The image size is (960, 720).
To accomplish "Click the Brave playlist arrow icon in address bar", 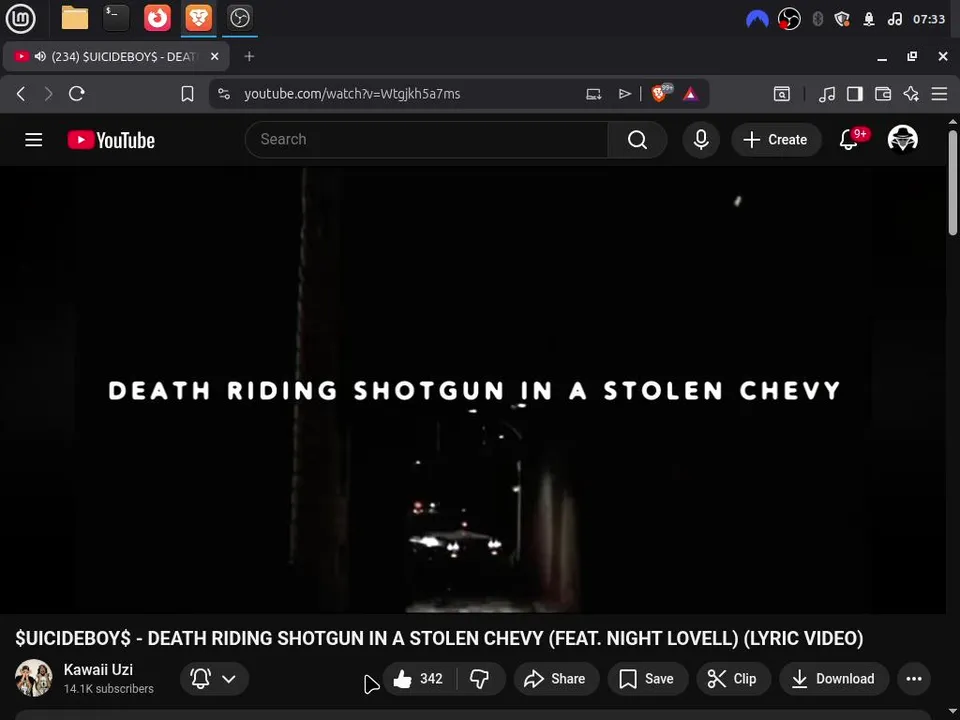I will pyautogui.click(x=624, y=94).
